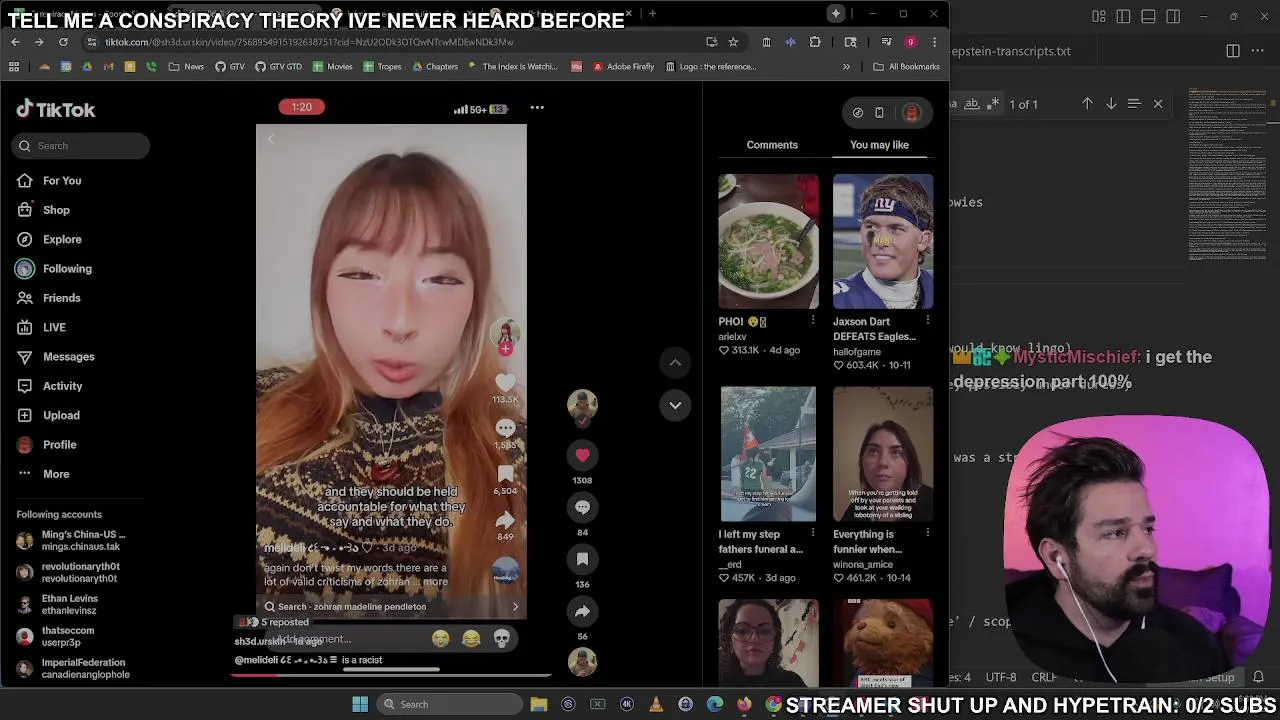
Task: Open the PHO! noodle video thumbnail
Action: click(x=768, y=241)
